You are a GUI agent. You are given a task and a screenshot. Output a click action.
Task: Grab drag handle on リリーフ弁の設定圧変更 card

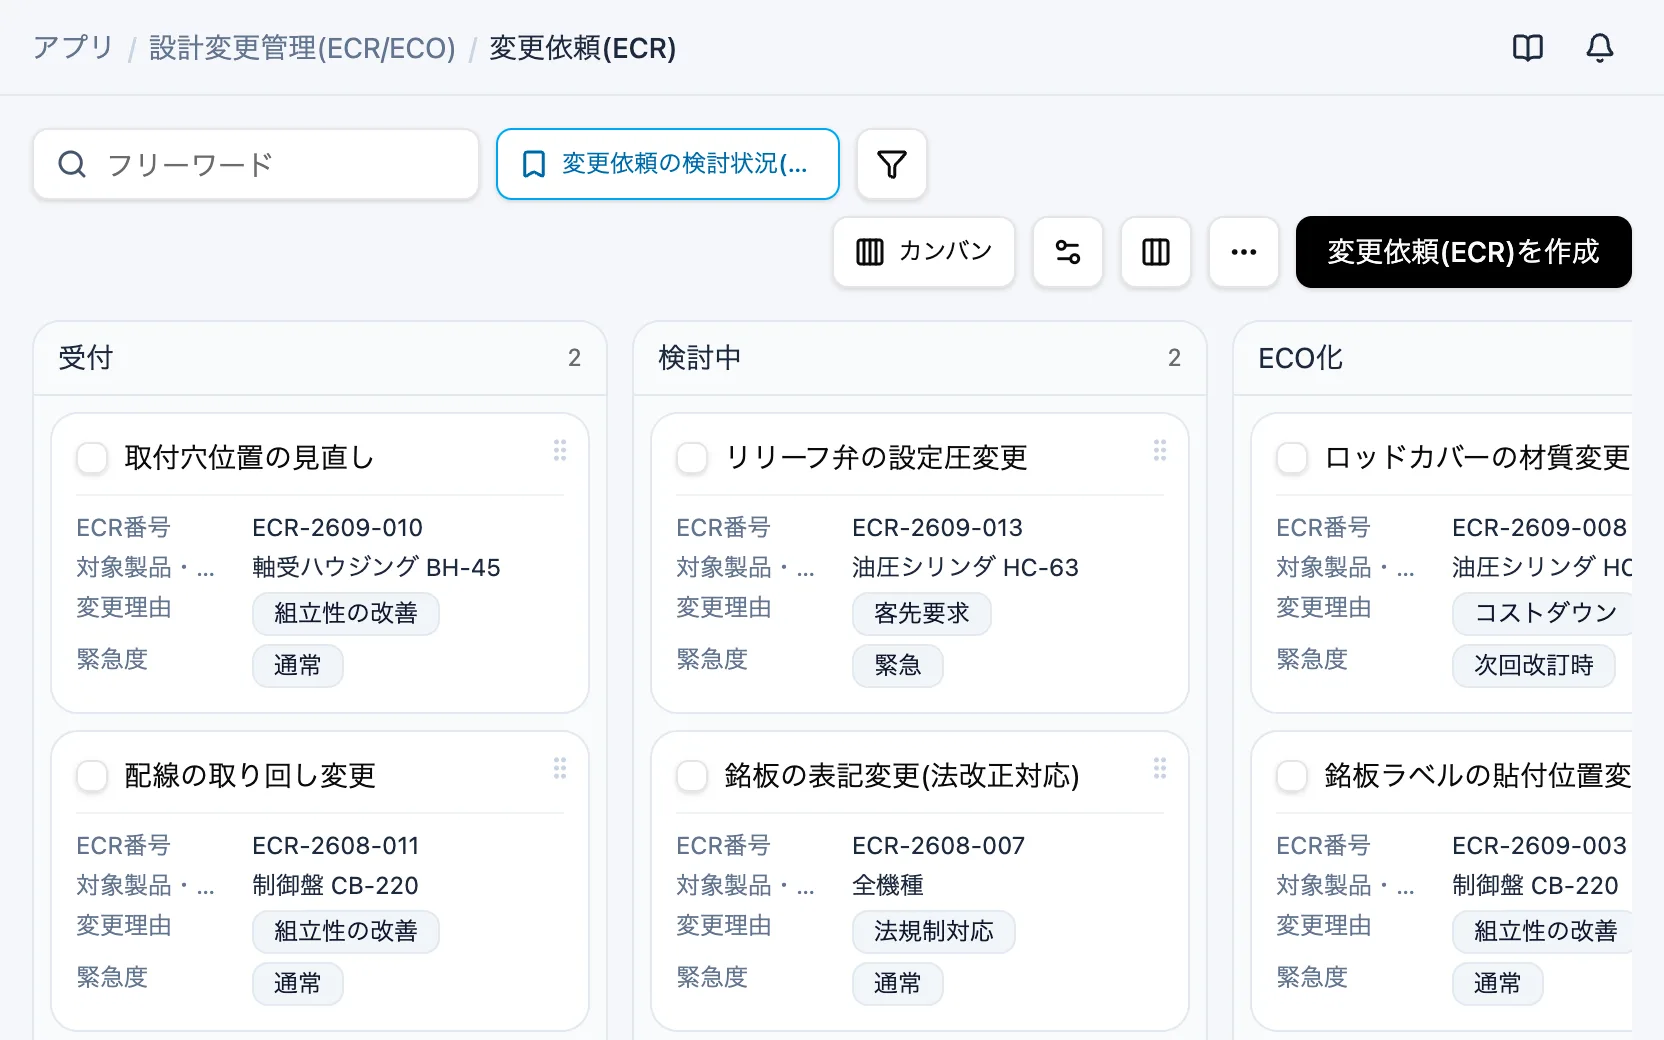point(1160,451)
